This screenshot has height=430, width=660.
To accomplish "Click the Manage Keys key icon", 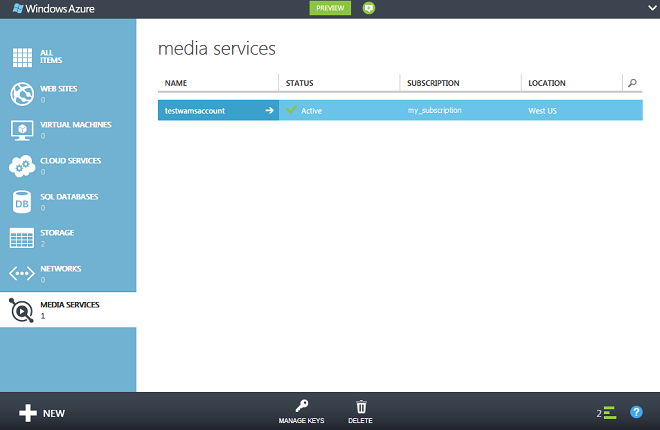I will point(301,406).
